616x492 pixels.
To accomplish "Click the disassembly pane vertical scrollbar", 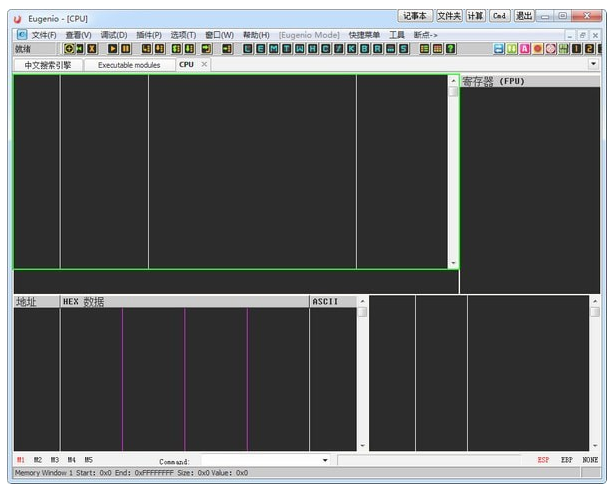I will point(453,170).
